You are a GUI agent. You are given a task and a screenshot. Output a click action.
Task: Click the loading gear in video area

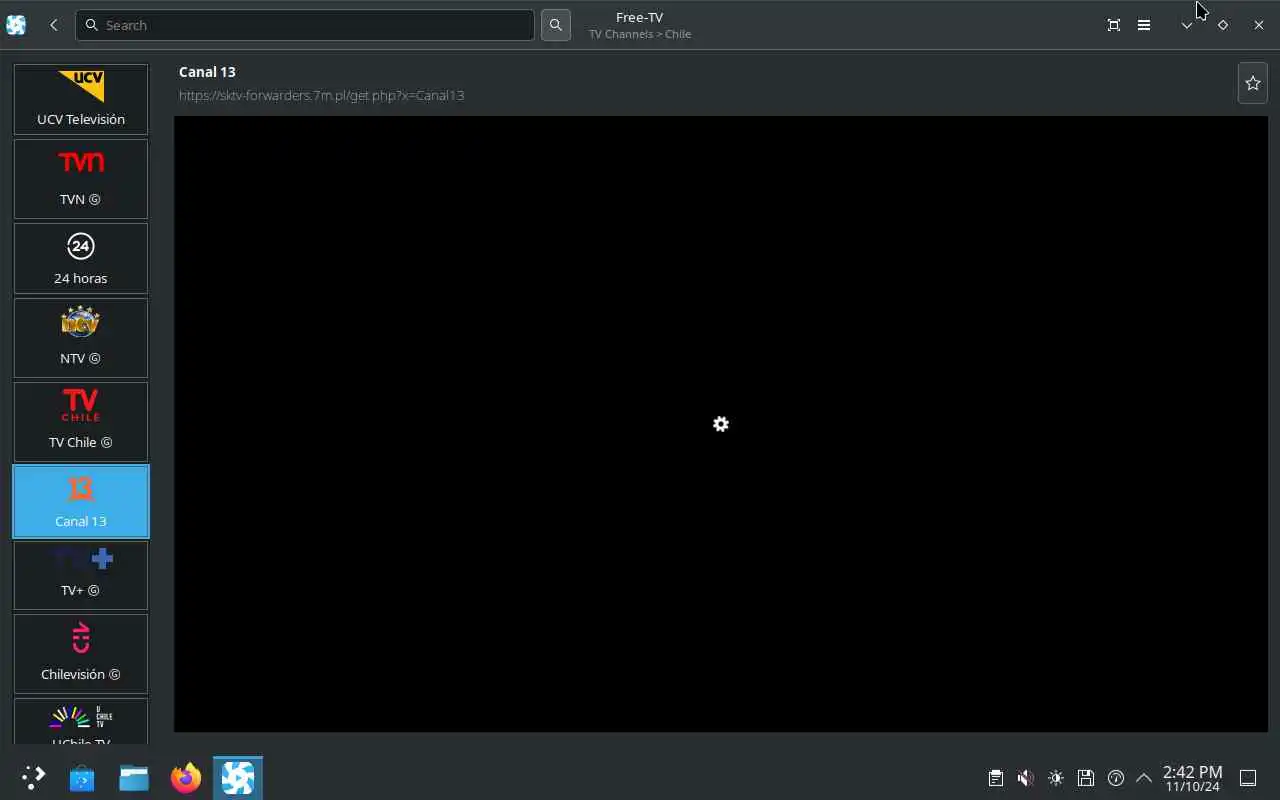tap(721, 424)
